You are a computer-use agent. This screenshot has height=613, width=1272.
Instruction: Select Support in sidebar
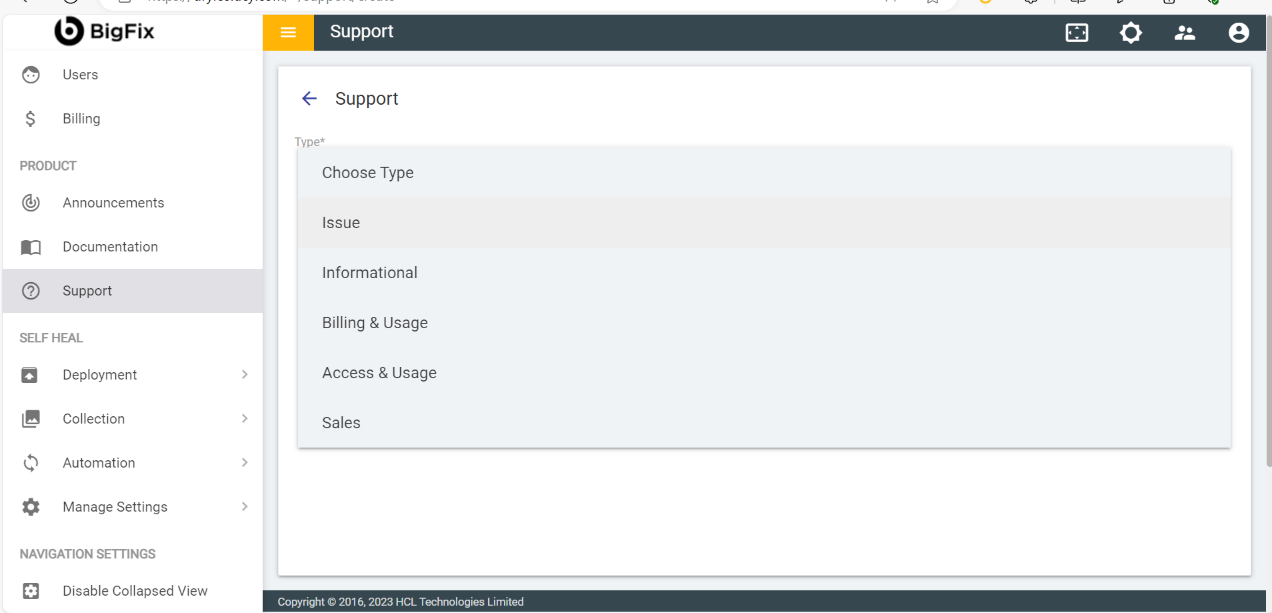(x=133, y=291)
